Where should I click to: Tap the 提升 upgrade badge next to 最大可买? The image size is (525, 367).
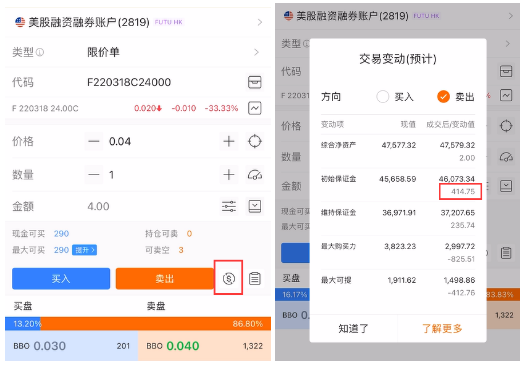(x=84, y=250)
